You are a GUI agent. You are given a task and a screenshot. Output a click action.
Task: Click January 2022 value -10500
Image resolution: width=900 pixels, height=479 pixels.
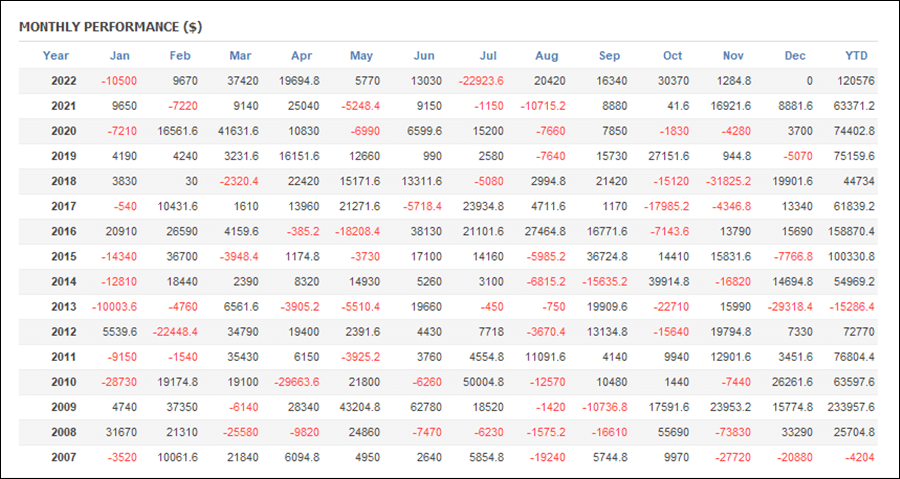pyautogui.click(x=119, y=81)
